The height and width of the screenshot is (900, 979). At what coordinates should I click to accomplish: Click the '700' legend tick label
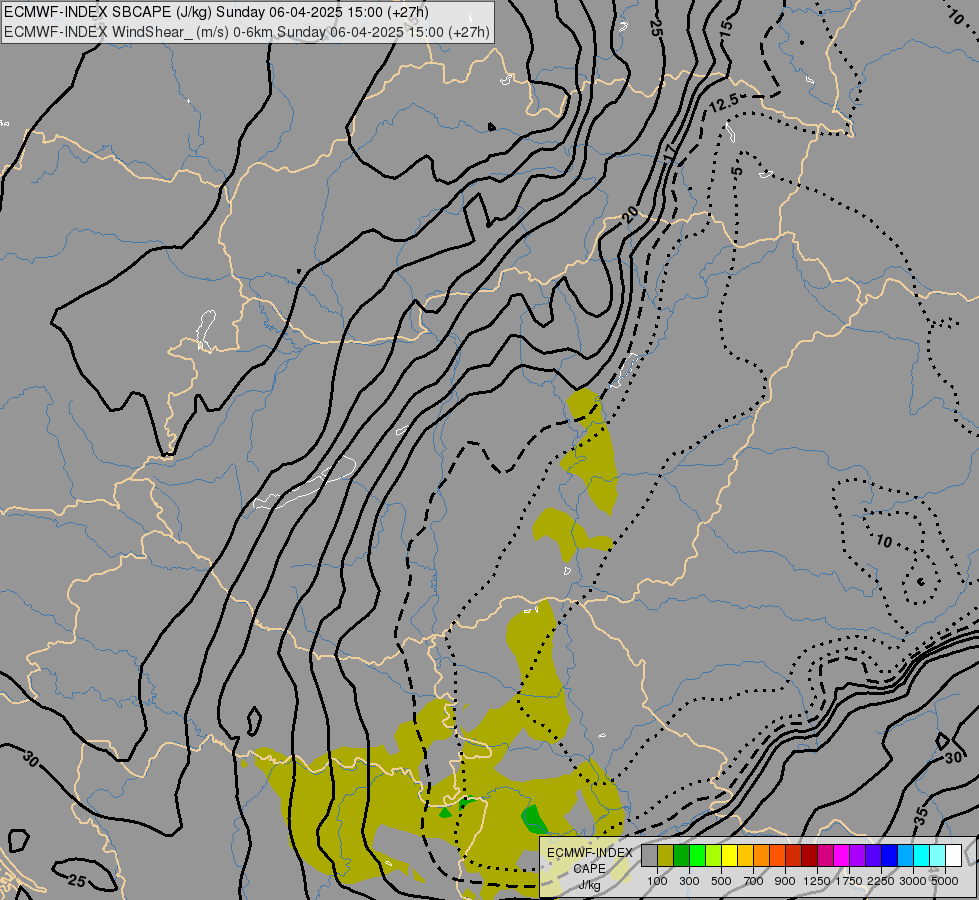pos(754,881)
